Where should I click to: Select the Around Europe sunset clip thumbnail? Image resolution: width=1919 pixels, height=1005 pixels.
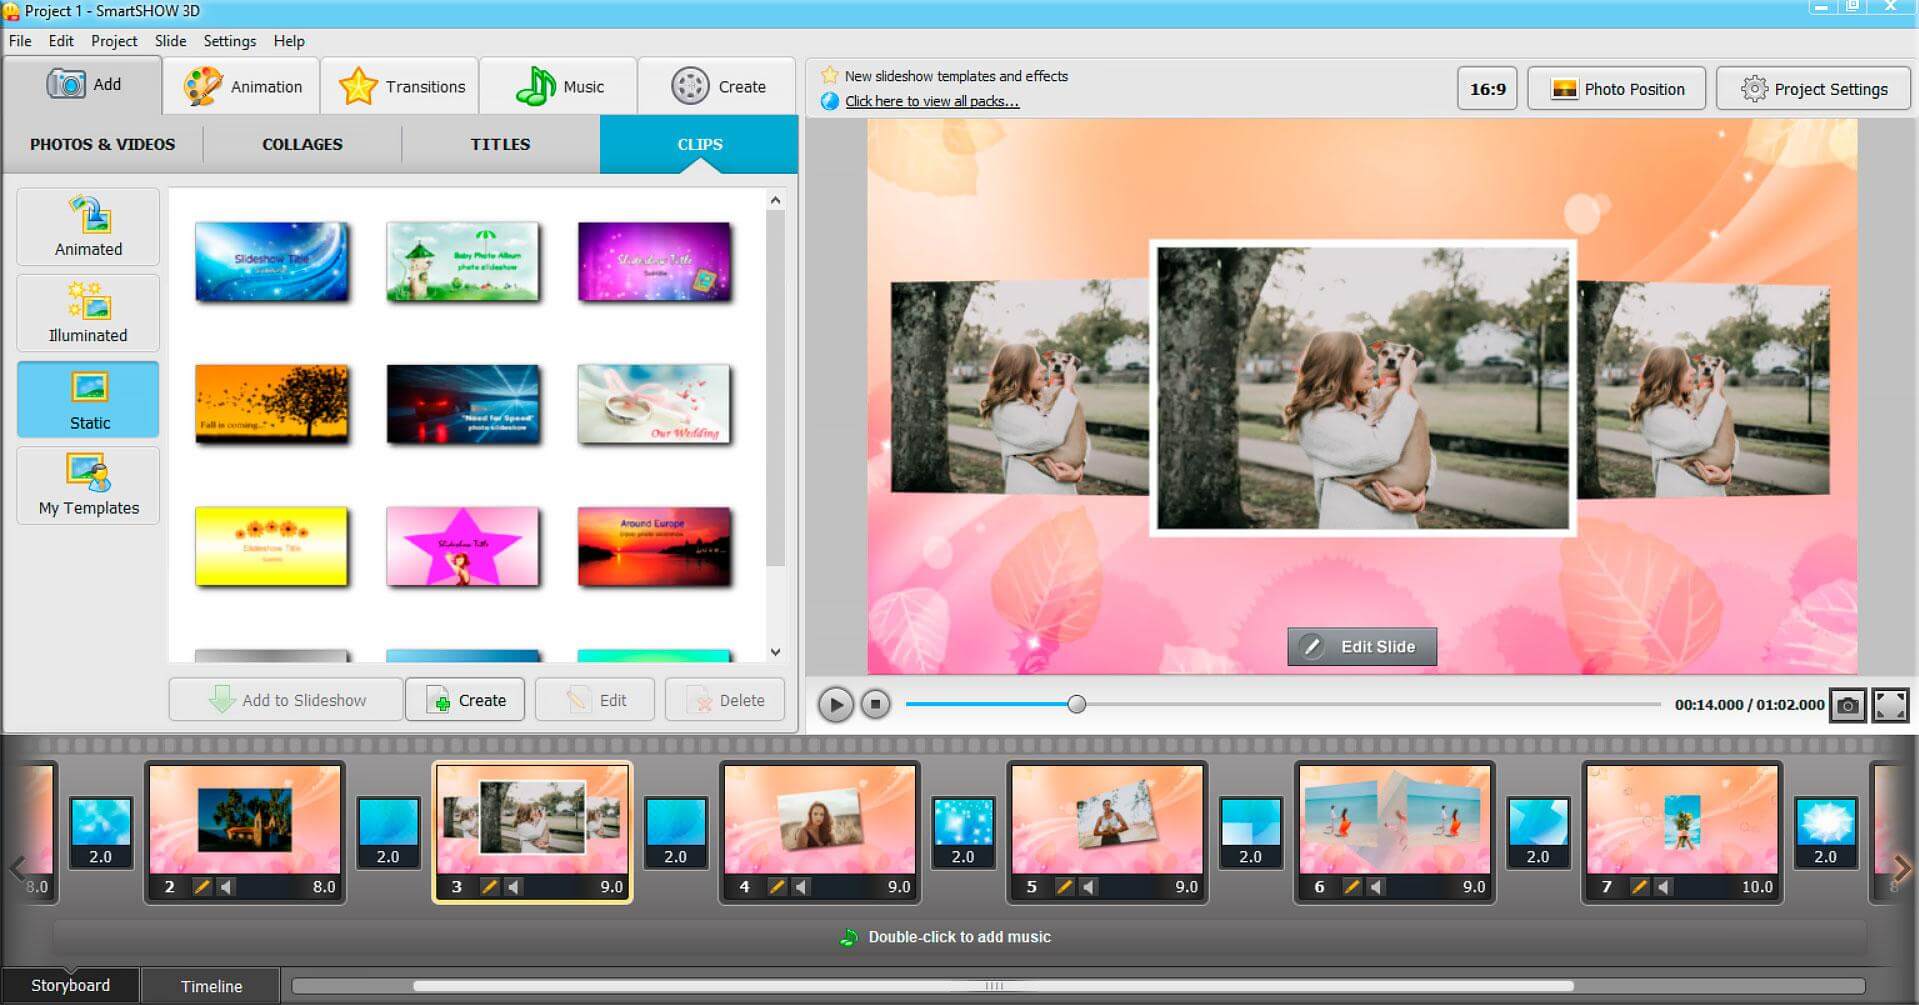click(x=654, y=546)
